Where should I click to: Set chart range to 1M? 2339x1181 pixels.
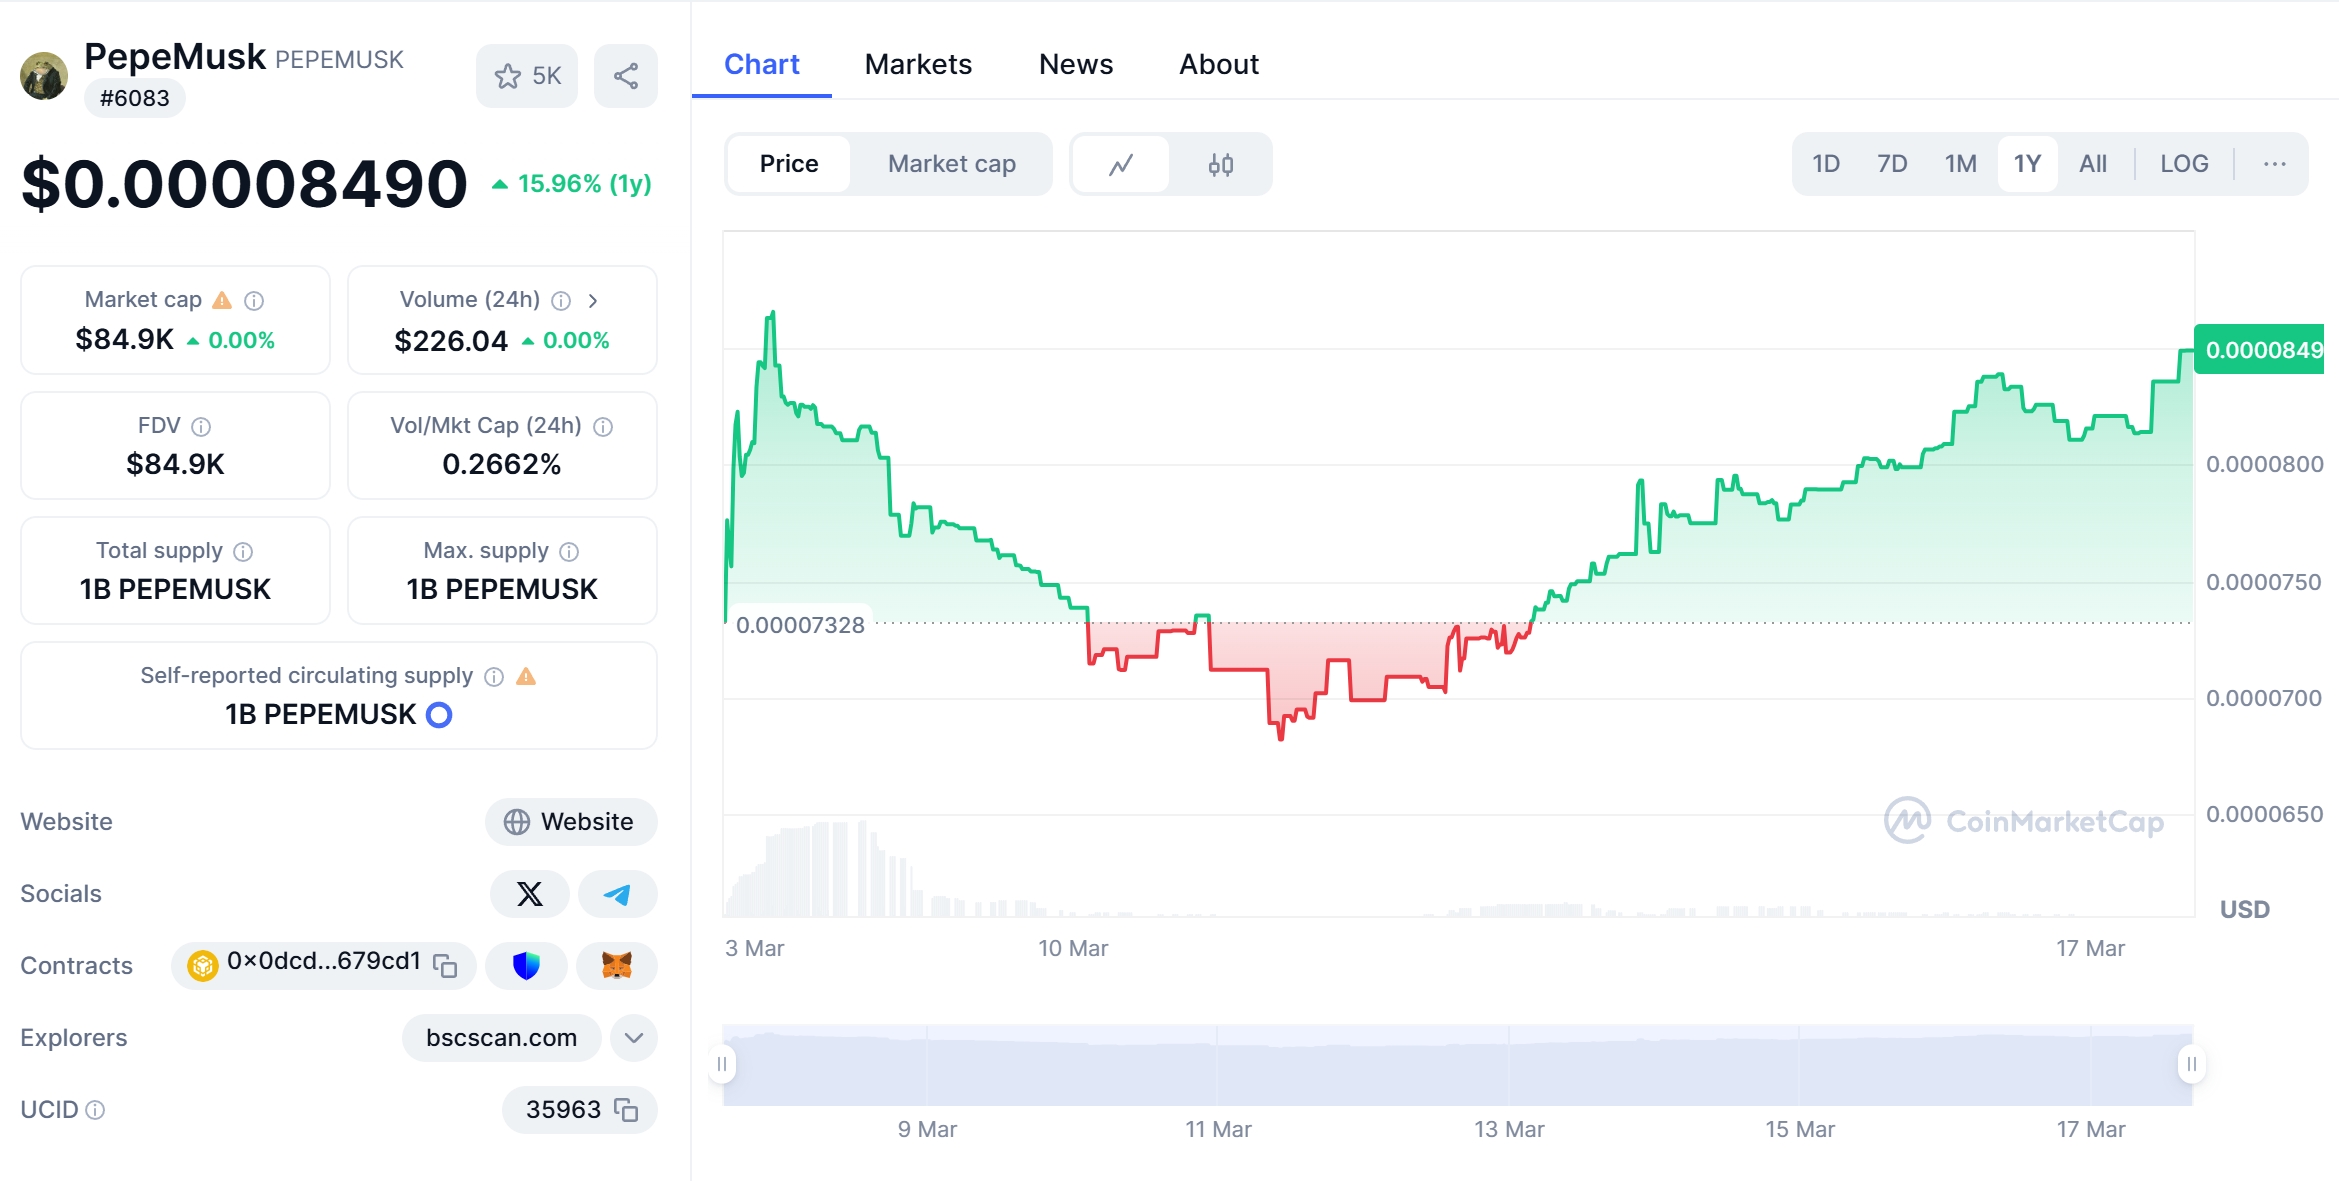(1960, 164)
